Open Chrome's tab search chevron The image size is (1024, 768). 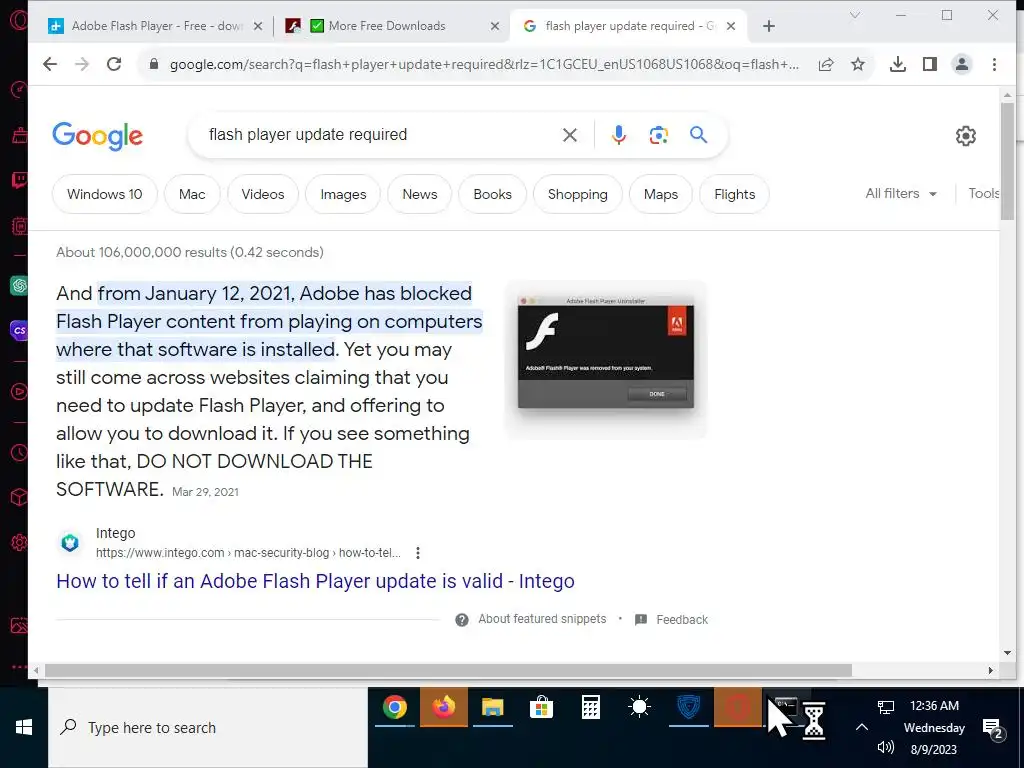(x=854, y=15)
